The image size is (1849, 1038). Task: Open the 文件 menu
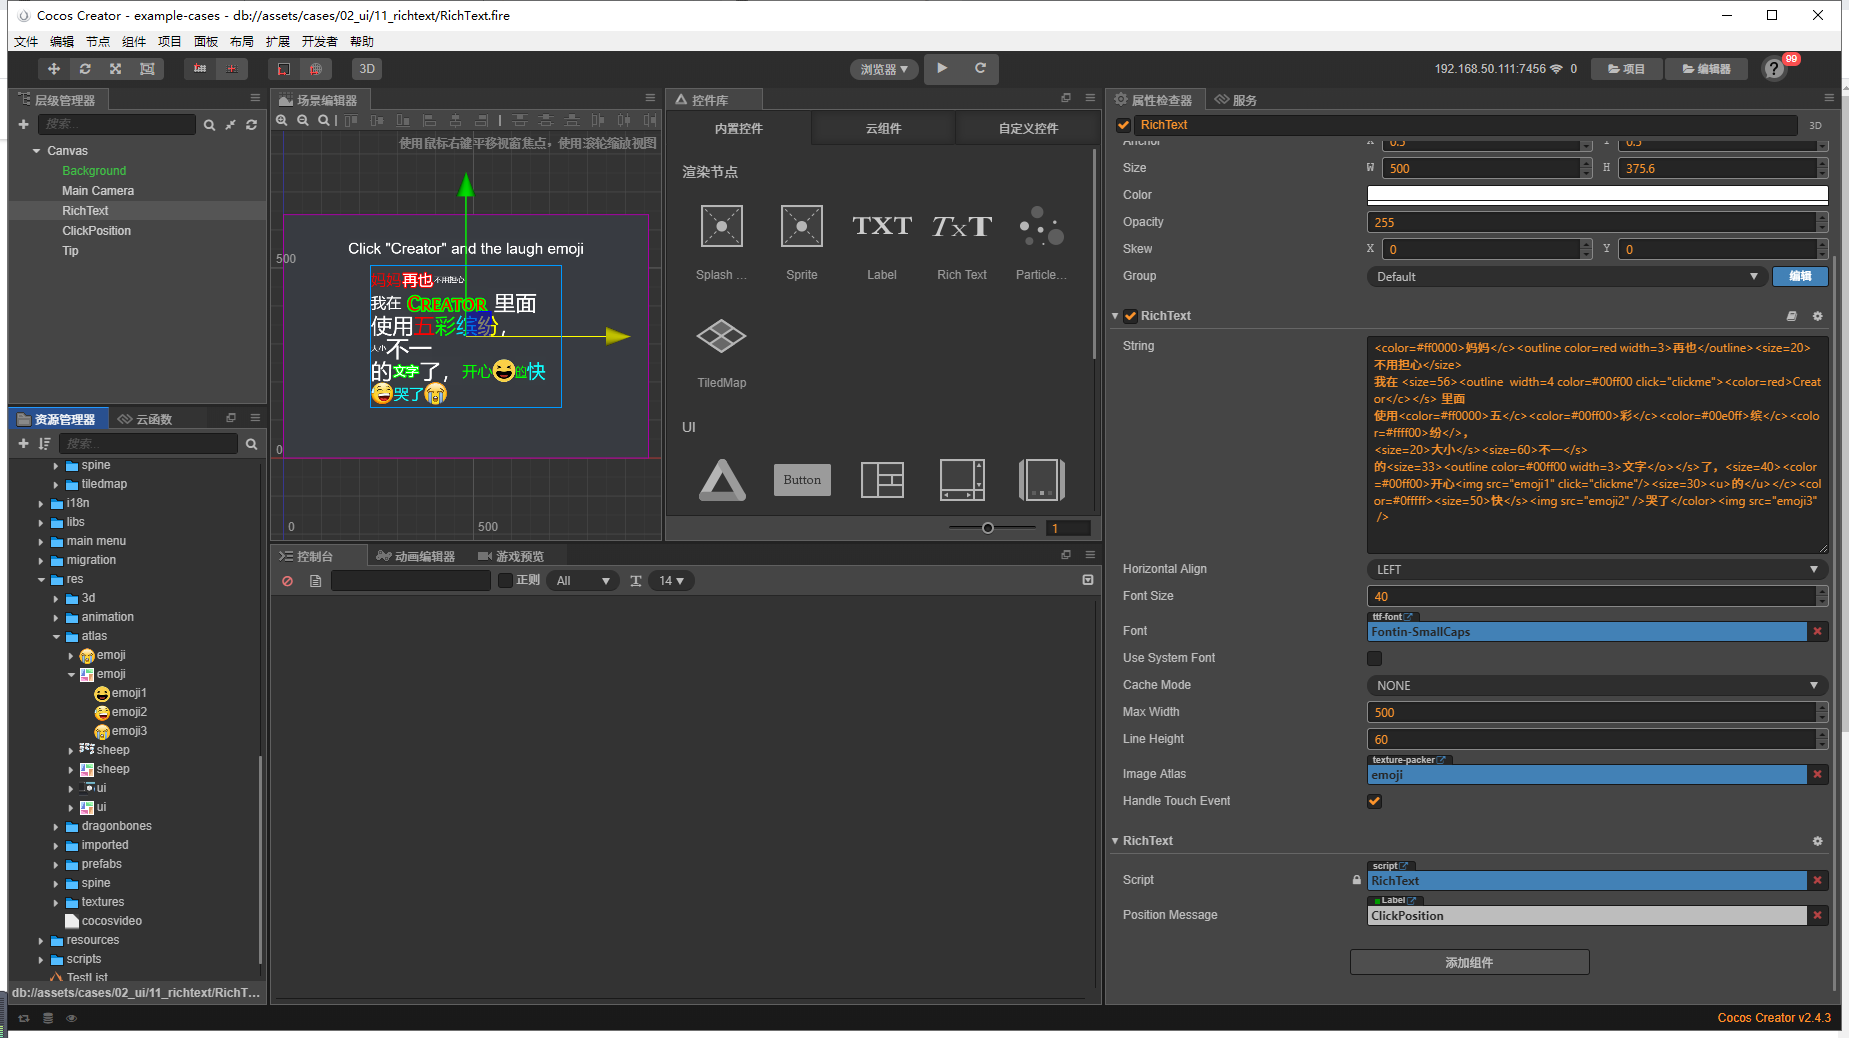26,42
